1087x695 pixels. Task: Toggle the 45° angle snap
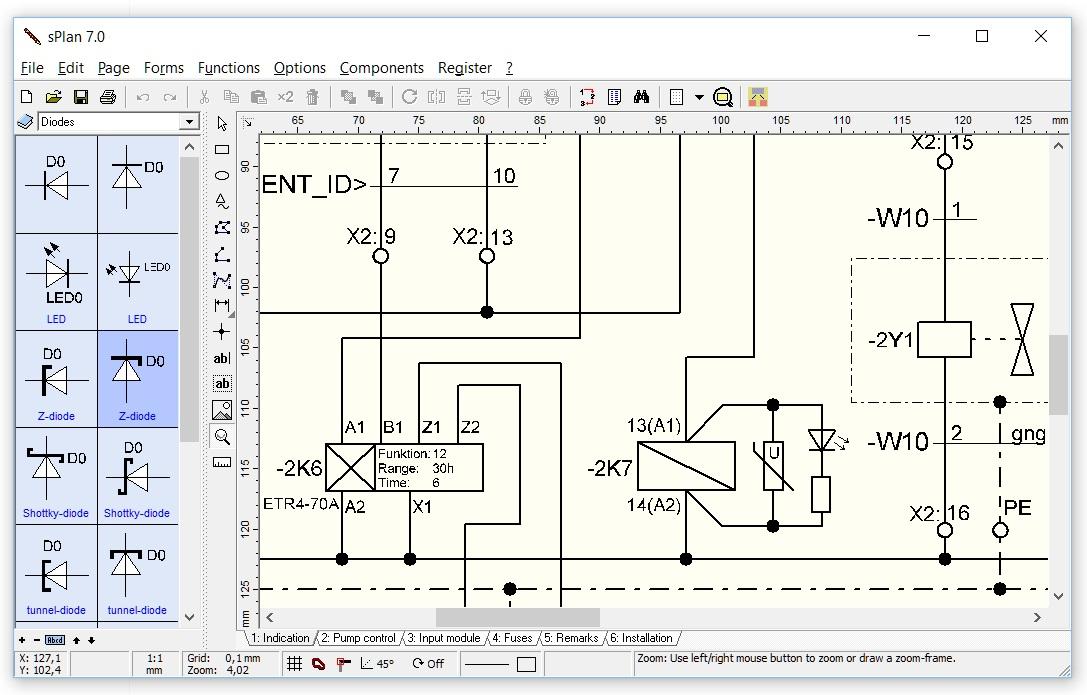377,663
